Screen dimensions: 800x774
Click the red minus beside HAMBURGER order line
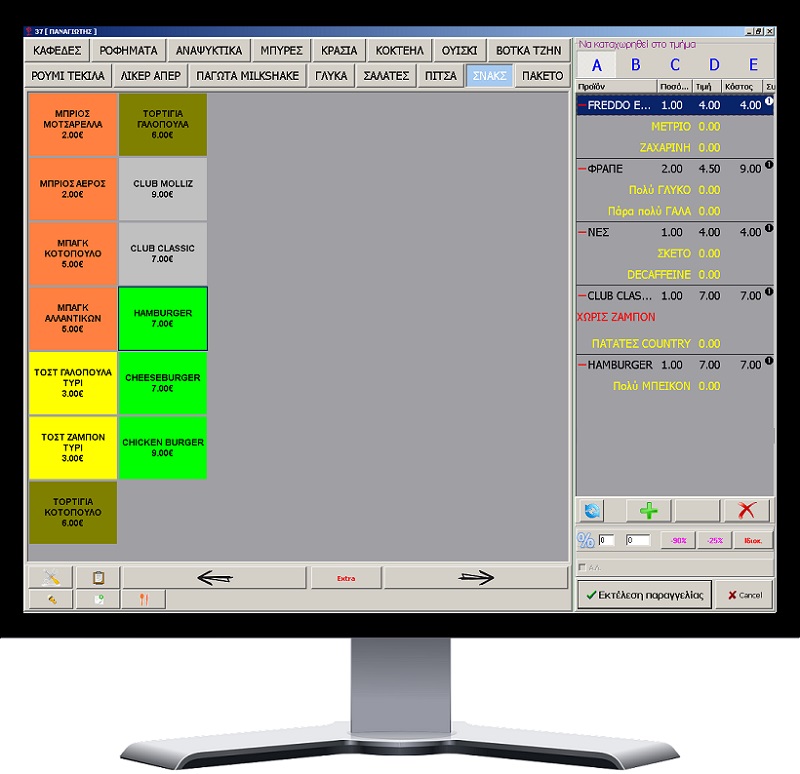582,365
